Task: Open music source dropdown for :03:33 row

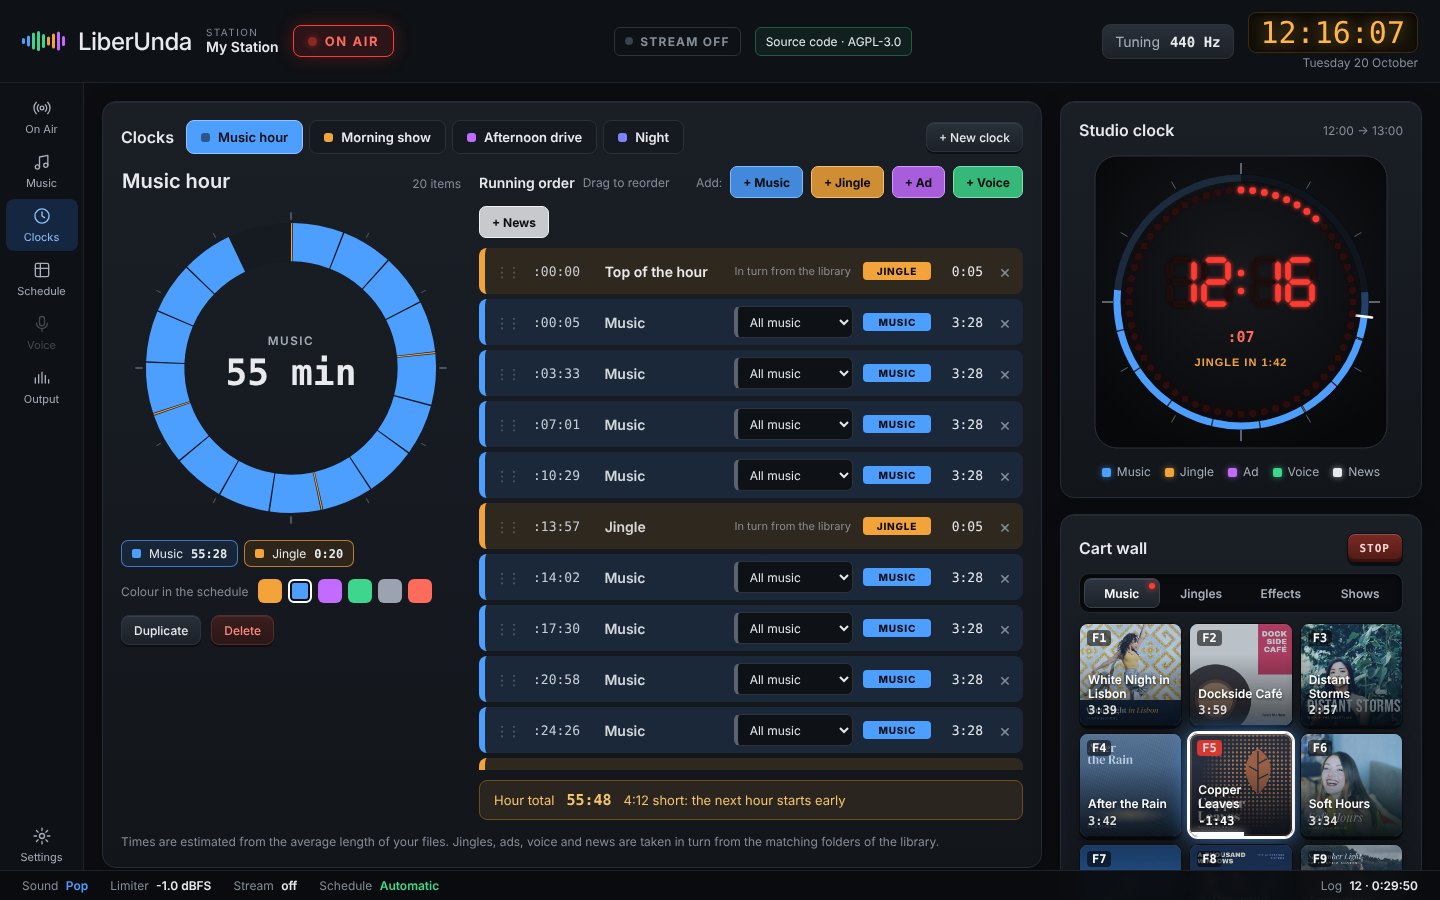Action: point(795,374)
